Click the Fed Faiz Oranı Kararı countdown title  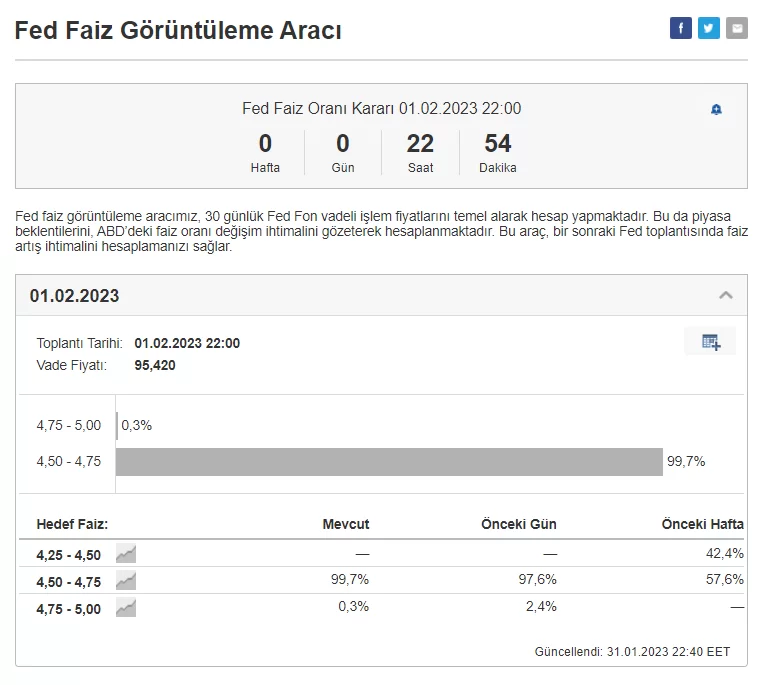click(381, 108)
